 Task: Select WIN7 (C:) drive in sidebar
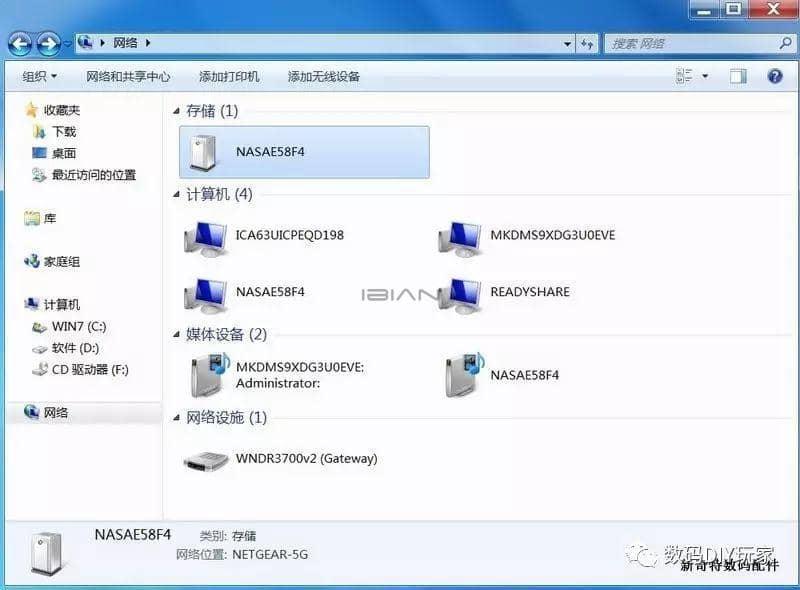pos(78,326)
